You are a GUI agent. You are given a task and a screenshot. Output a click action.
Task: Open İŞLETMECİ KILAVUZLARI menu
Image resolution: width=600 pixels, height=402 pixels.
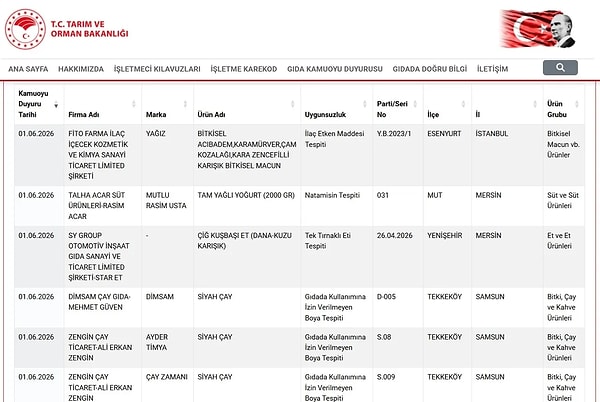(x=157, y=69)
